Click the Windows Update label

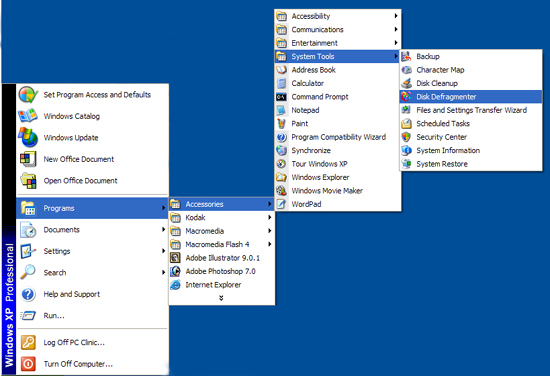tap(71, 137)
